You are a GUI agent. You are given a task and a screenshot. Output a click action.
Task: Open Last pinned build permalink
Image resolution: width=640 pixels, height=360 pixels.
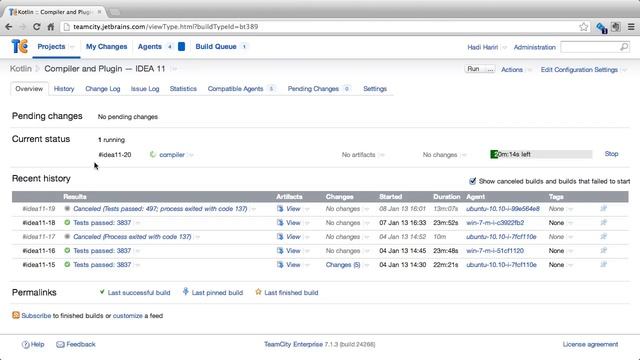217,293
